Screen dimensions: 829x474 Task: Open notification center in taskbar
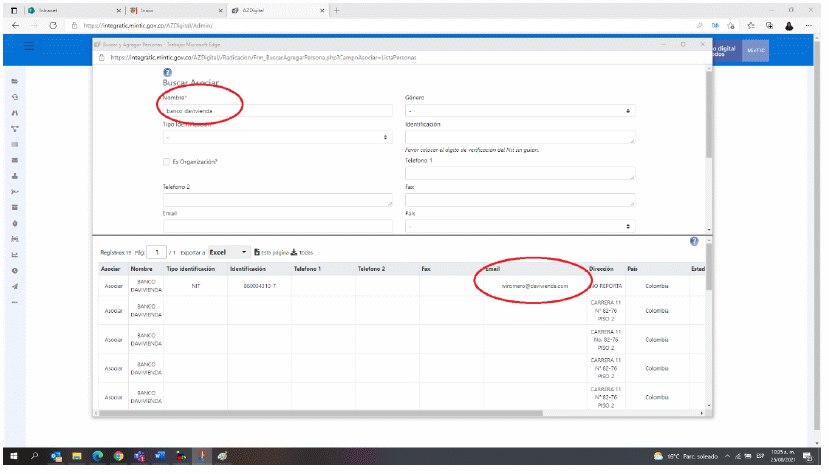807,456
